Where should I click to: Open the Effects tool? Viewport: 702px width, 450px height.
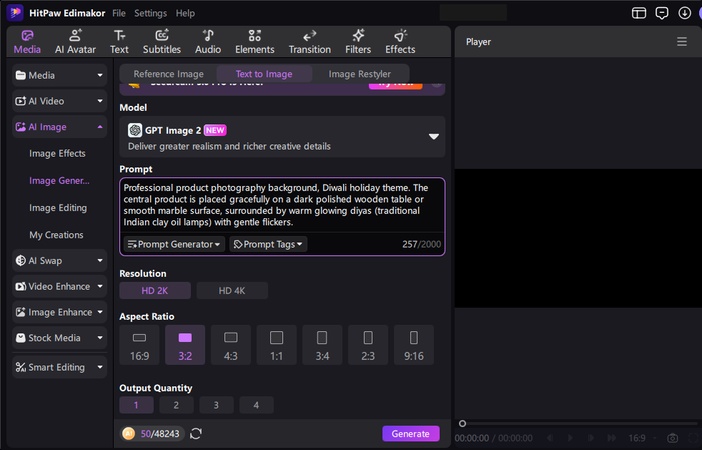tap(400, 42)
